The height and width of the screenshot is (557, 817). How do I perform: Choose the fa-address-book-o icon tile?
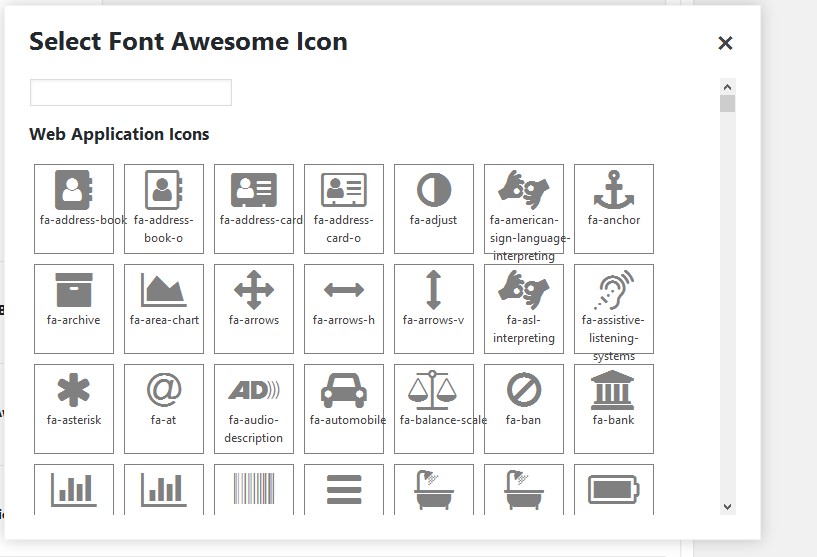click(x=164, y=209)
